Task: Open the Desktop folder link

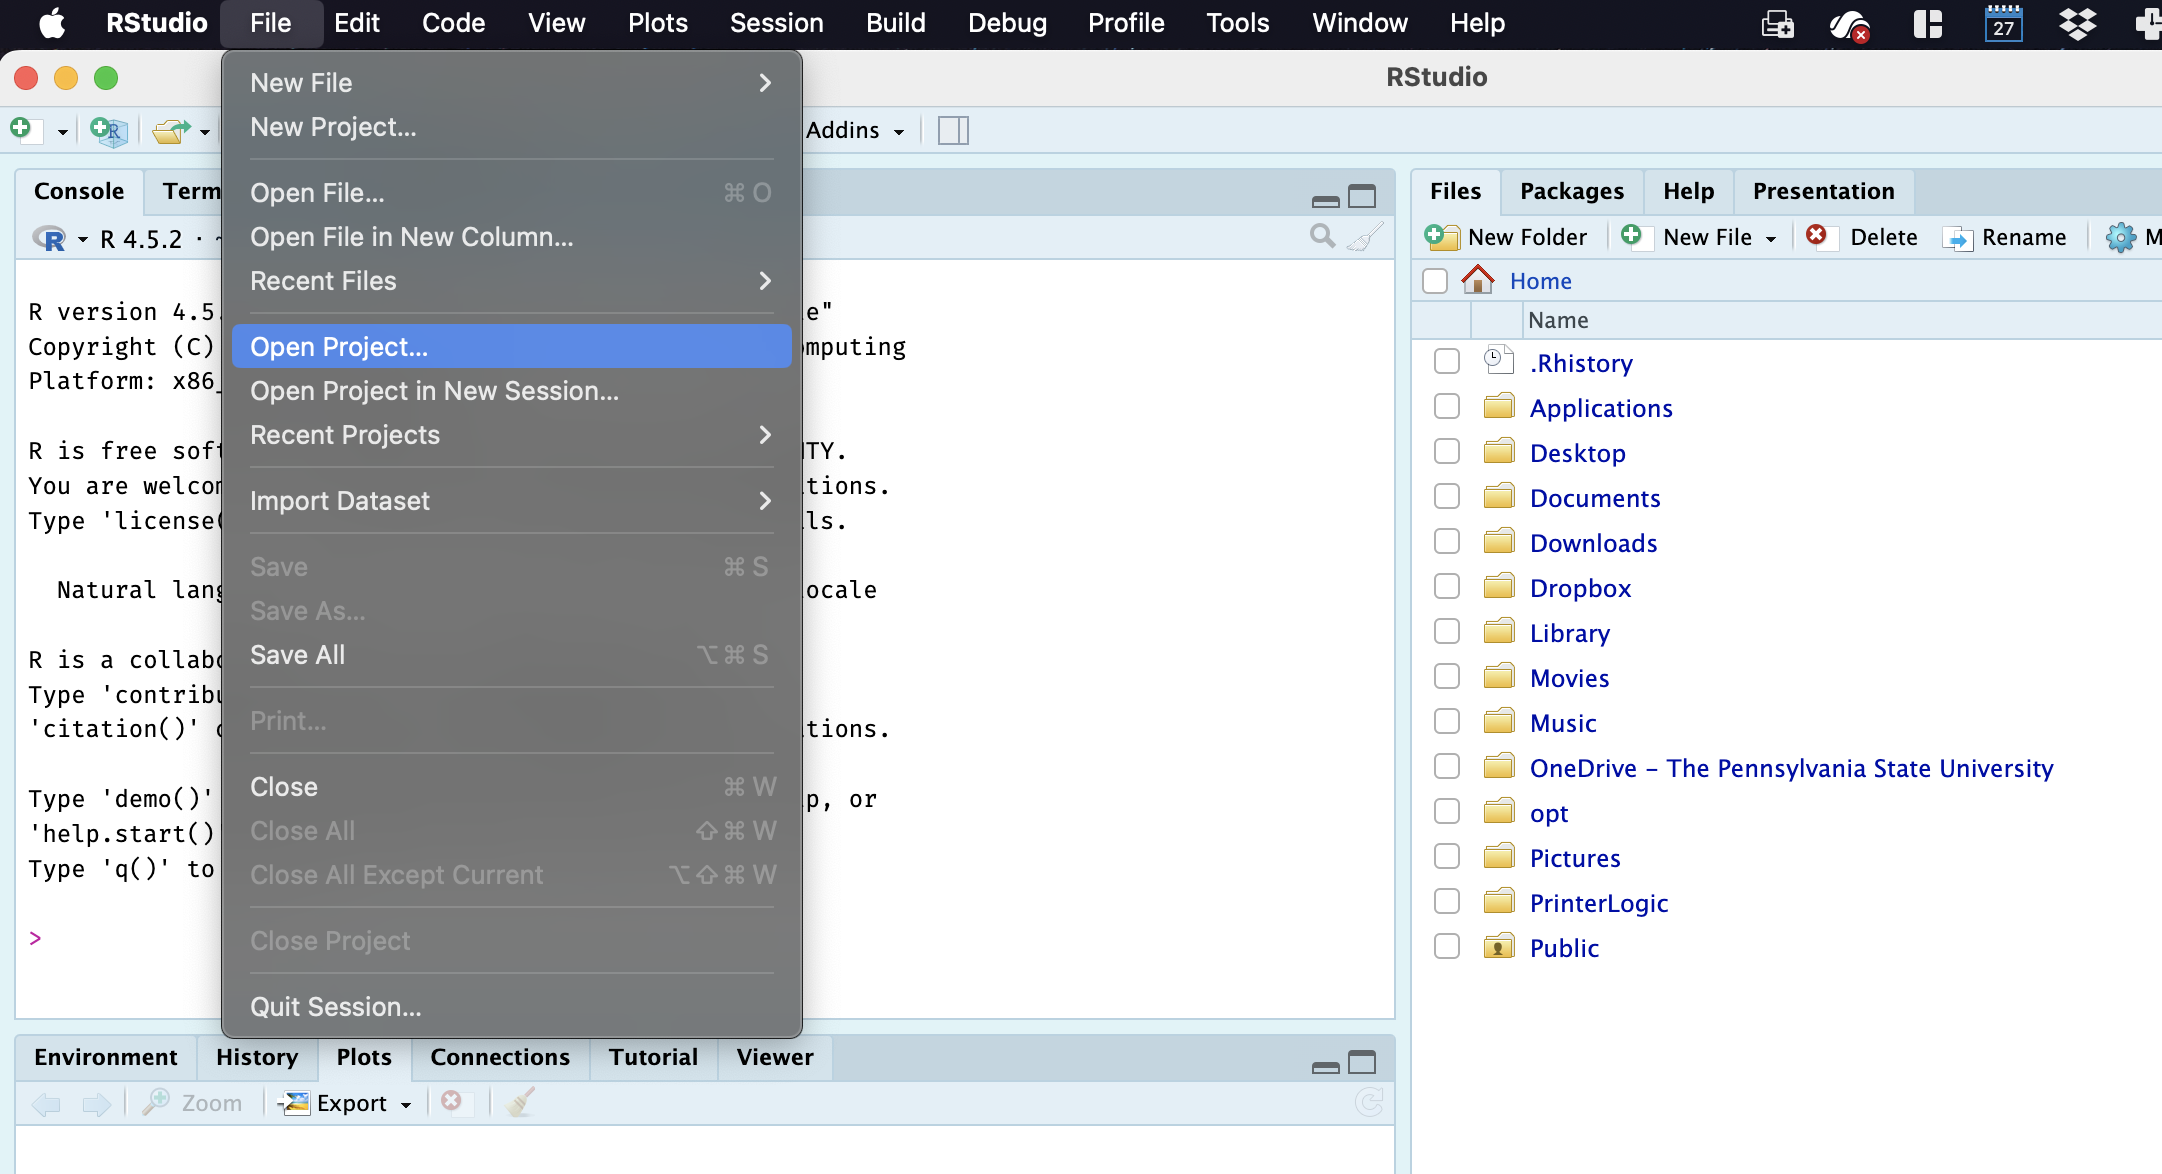Action: [1577, 453]
